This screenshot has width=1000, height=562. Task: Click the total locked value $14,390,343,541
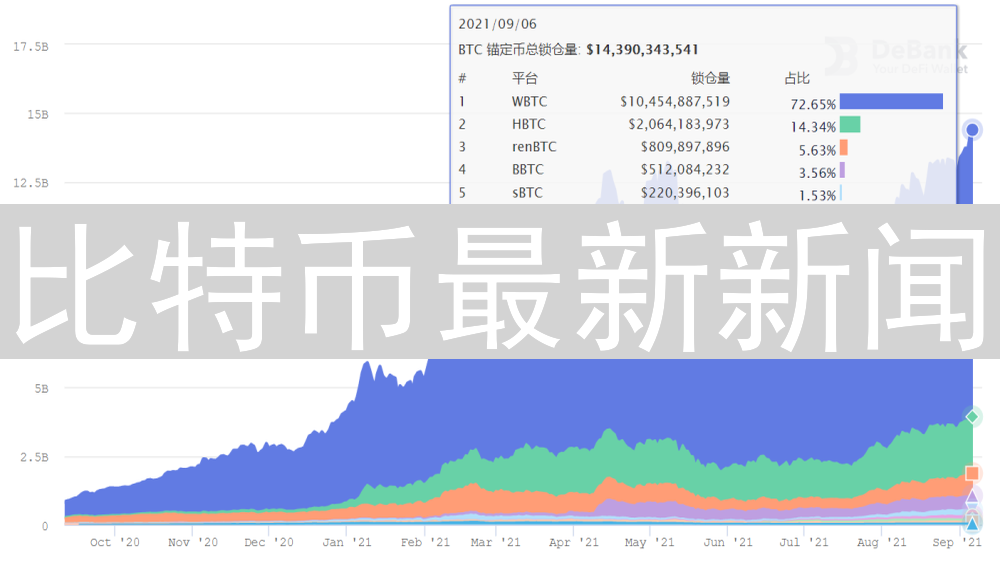(x=642, y=50)
